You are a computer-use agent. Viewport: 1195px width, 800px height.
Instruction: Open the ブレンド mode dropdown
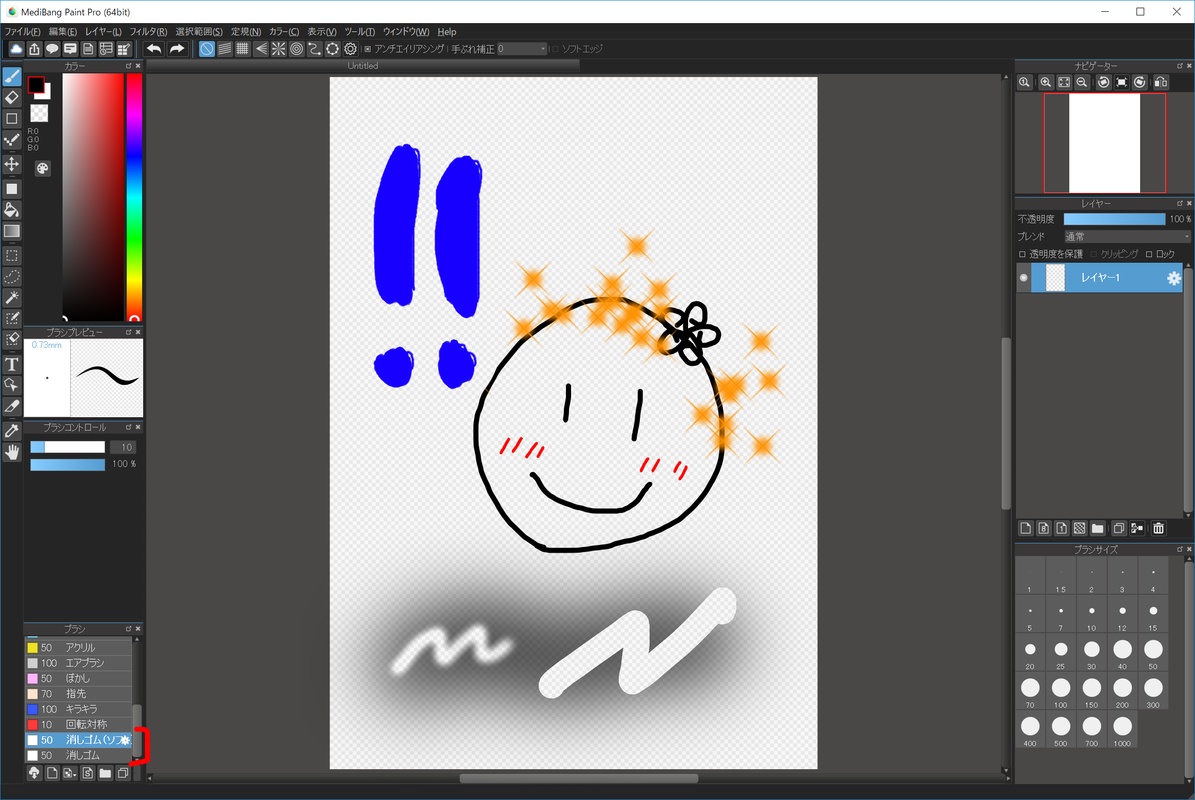tap(1127, 237)
